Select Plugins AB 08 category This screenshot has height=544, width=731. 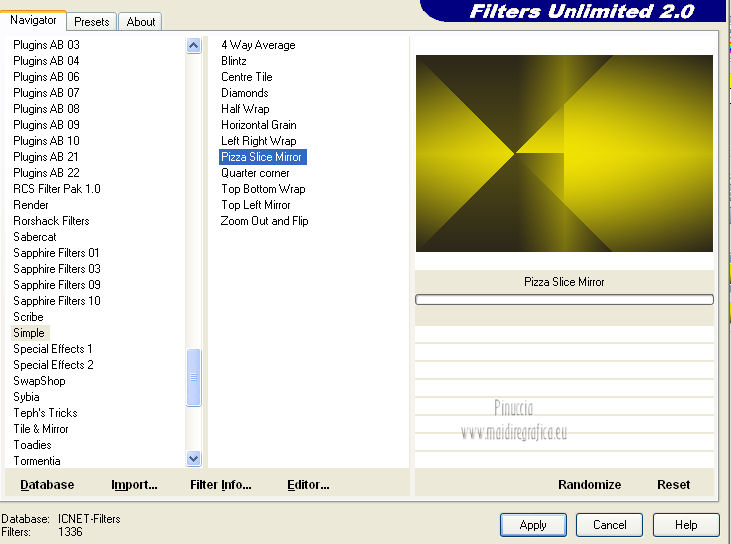point(46,109)
